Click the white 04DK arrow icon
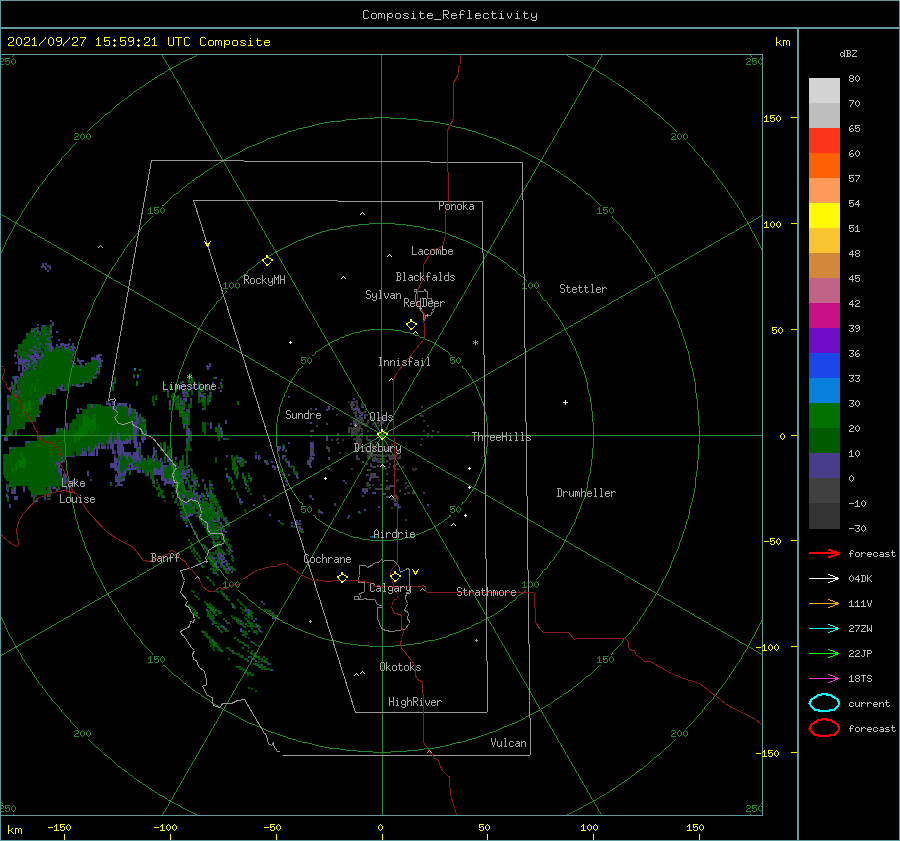Viewport: 900px width, 841px height. 824,578
